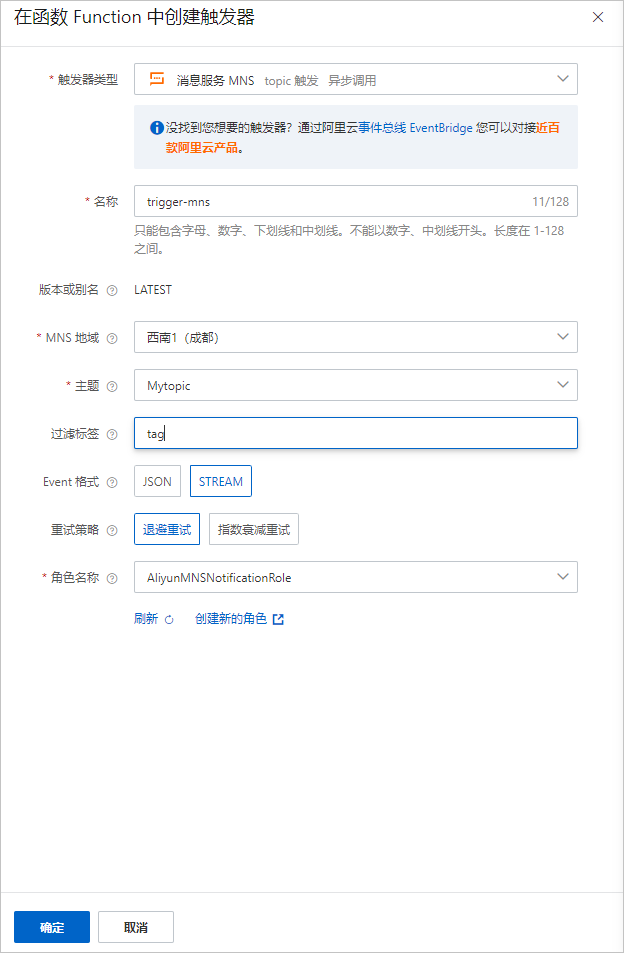Open help icon beside 角色名称
624x953 pixels.
point(112,579)
